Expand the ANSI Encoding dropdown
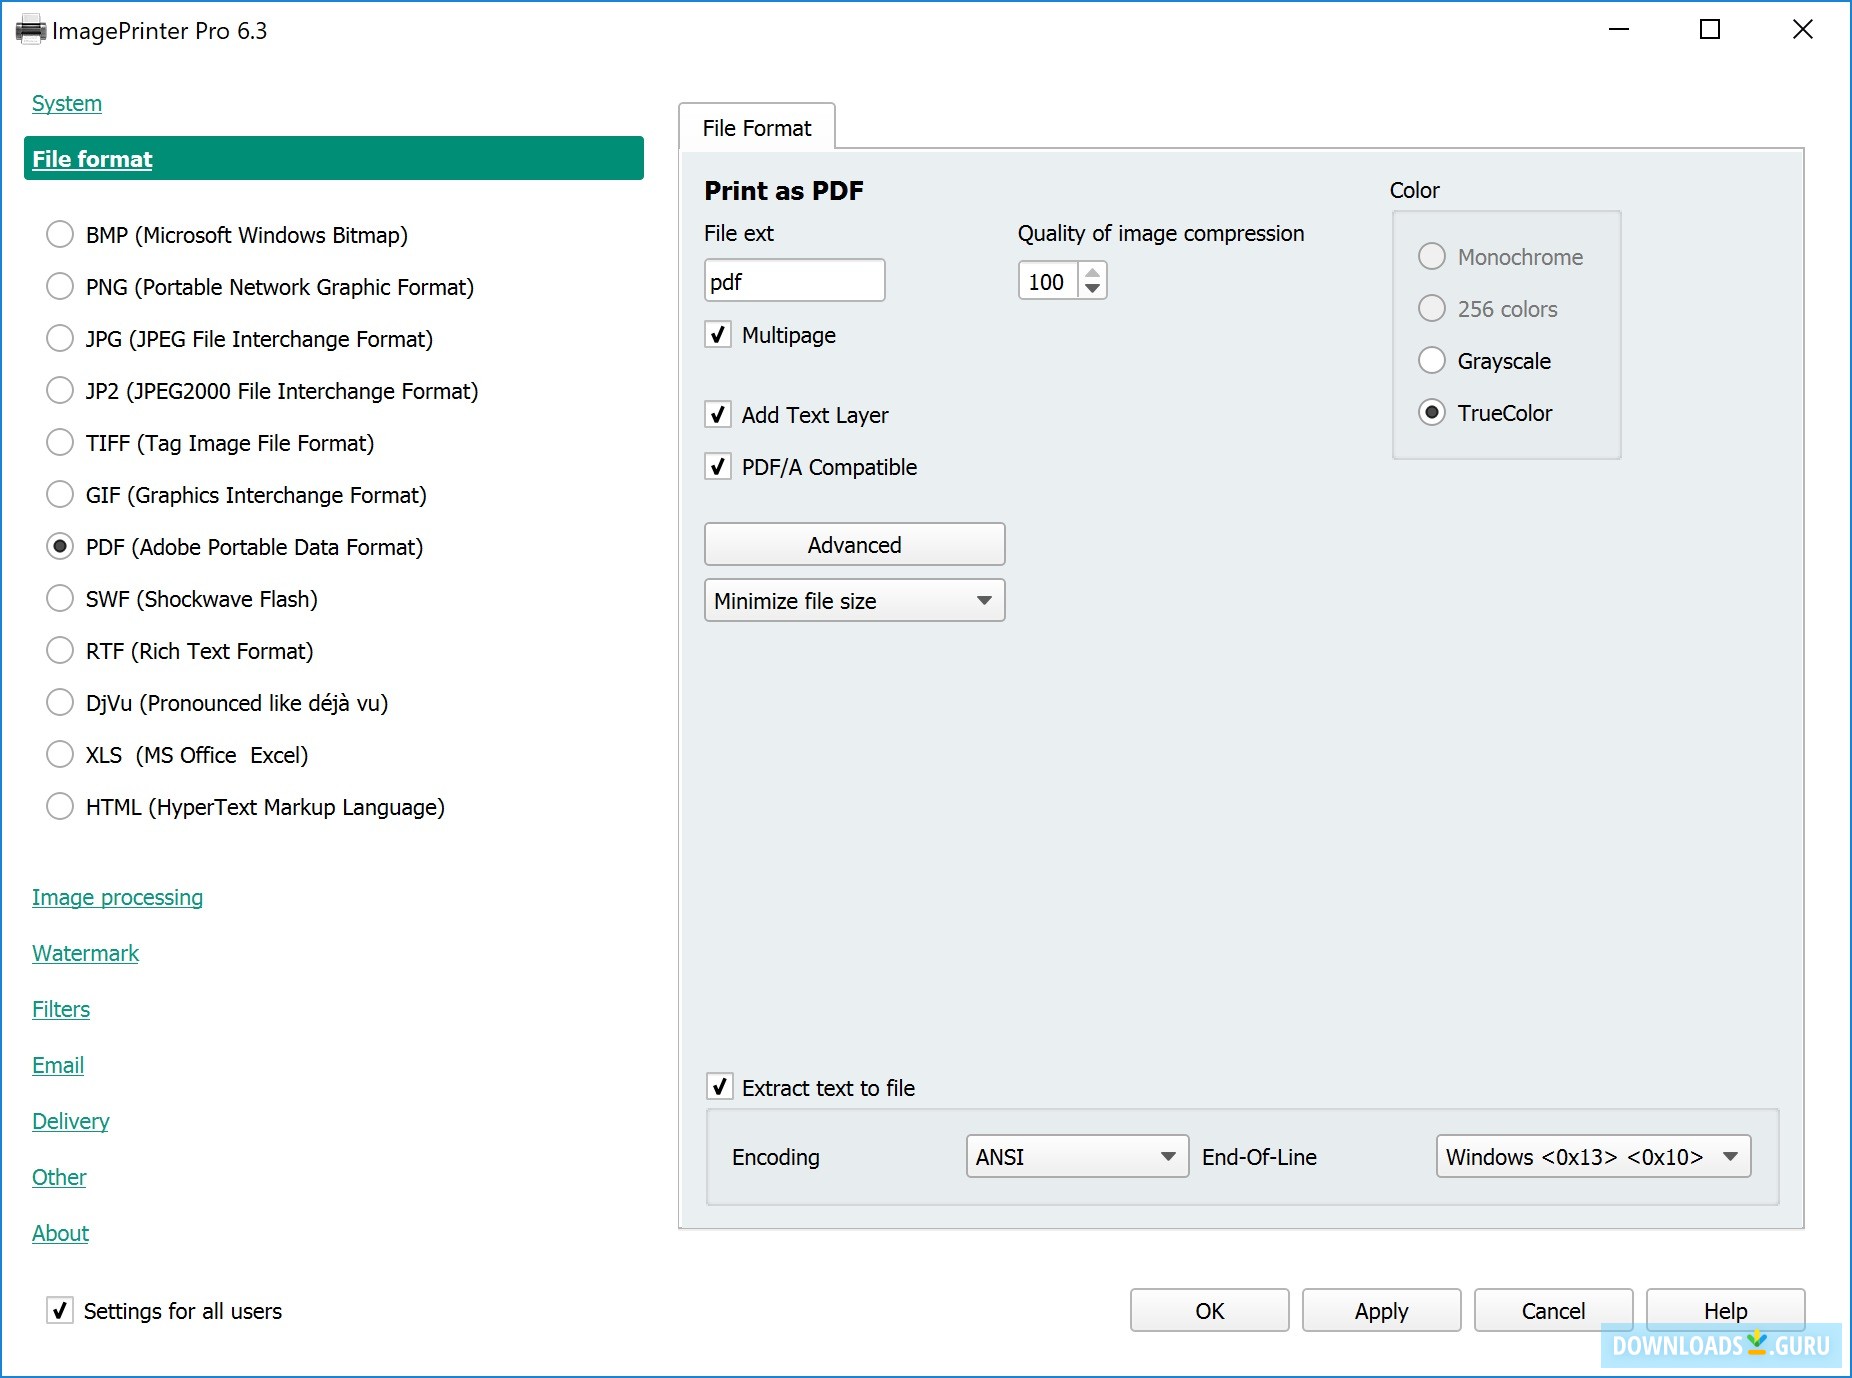 1076,1157
